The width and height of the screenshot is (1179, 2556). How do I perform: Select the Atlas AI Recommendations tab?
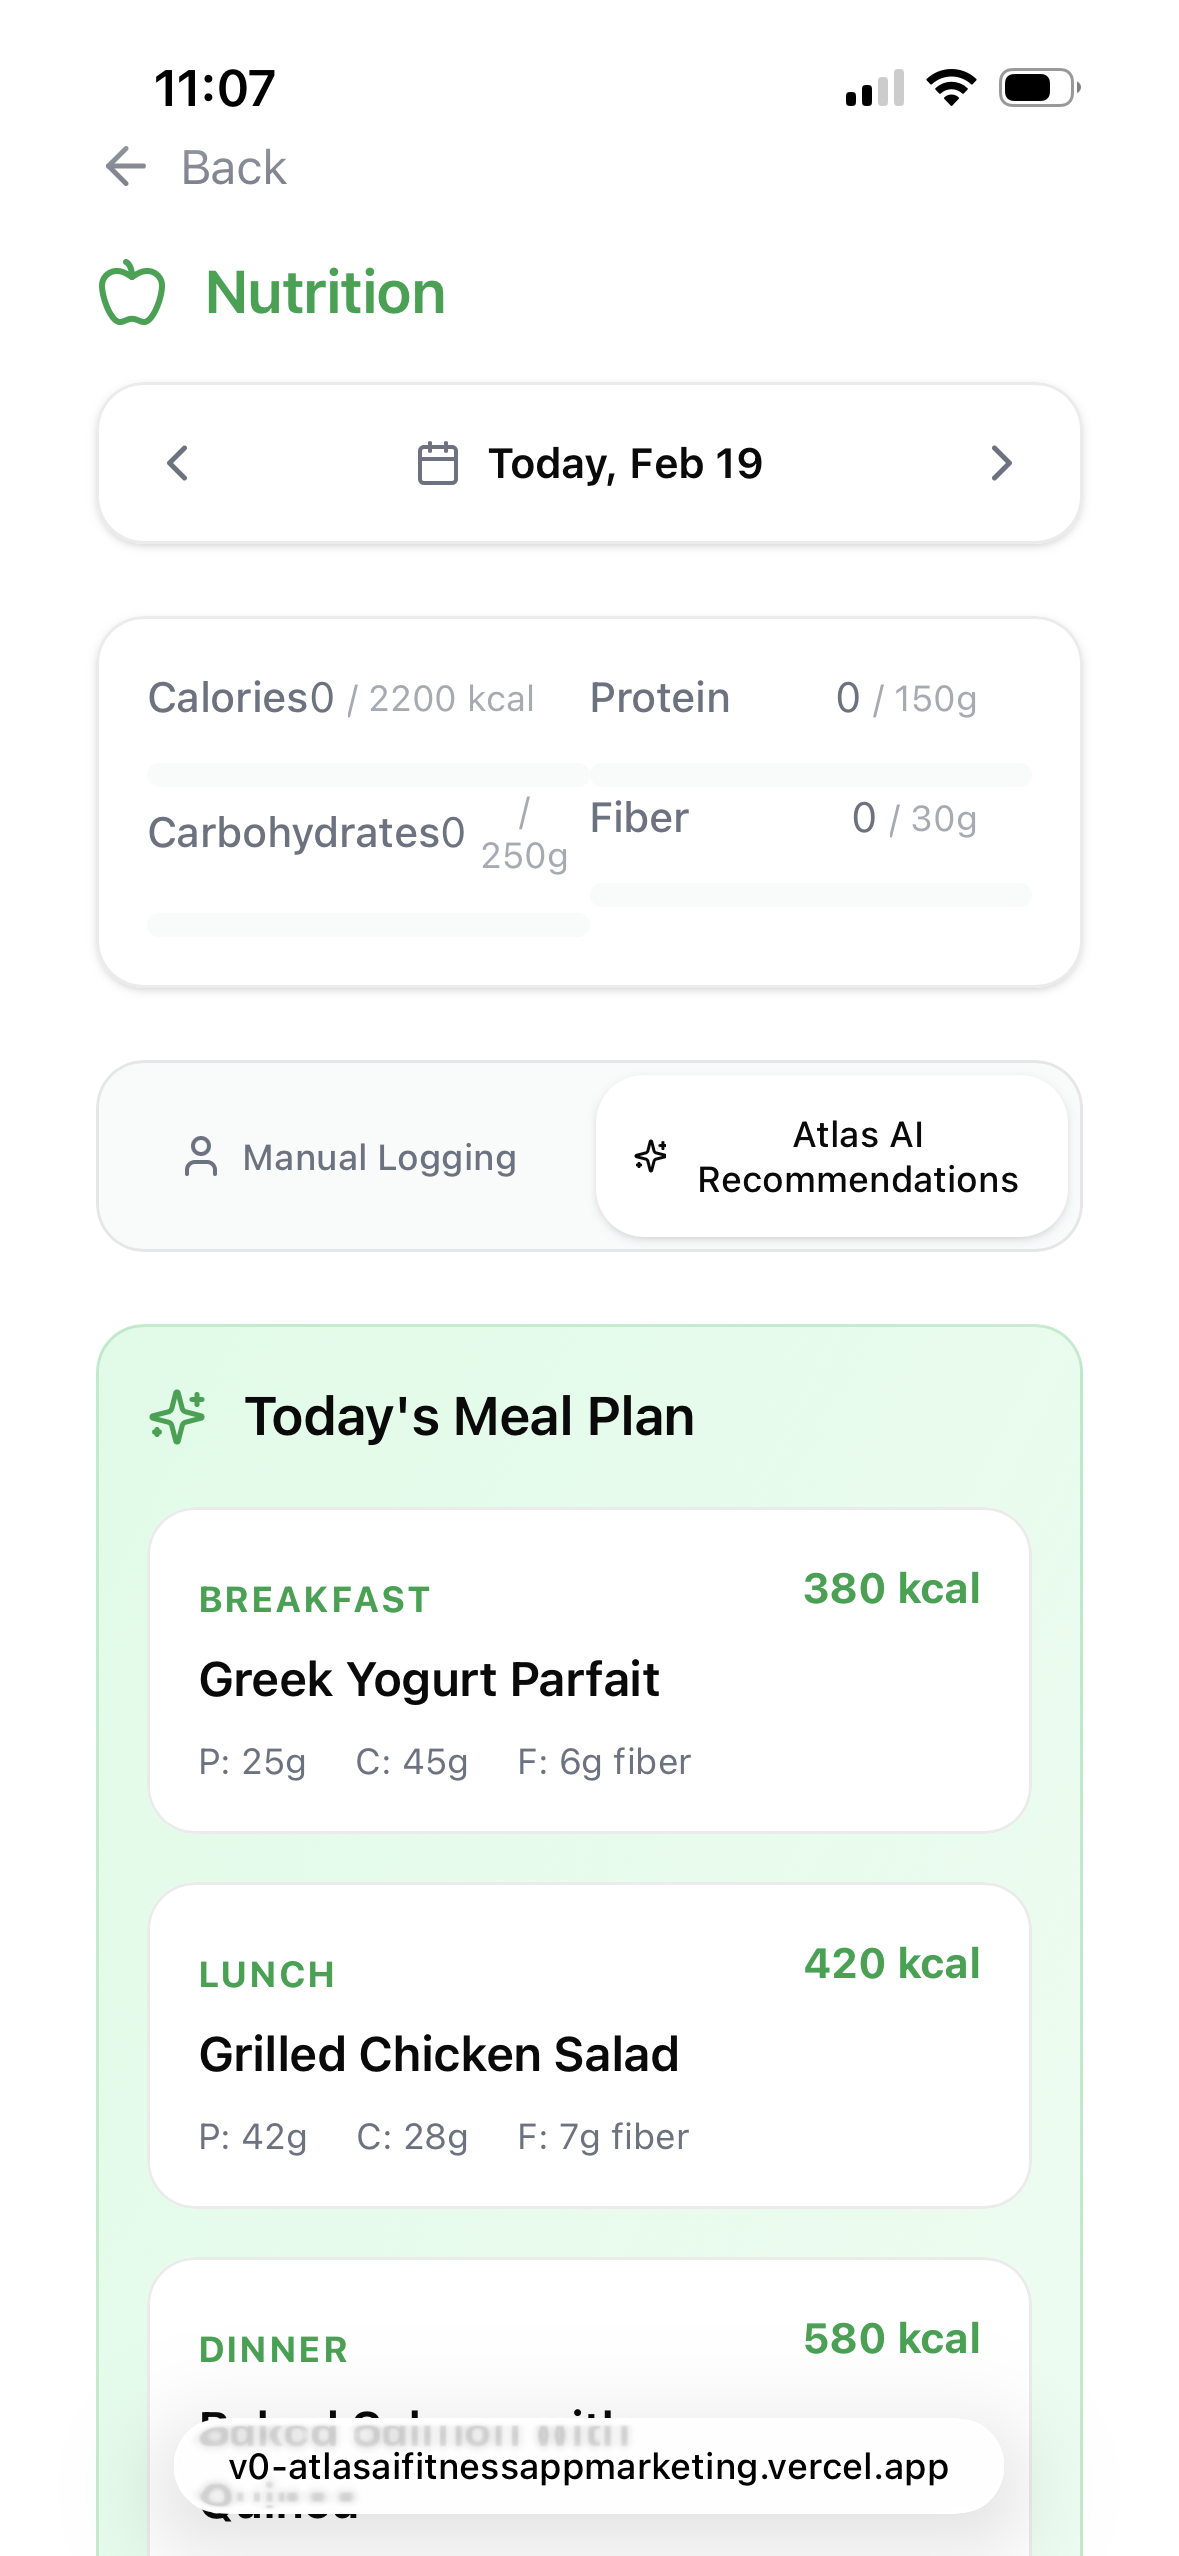(832, 1157)
